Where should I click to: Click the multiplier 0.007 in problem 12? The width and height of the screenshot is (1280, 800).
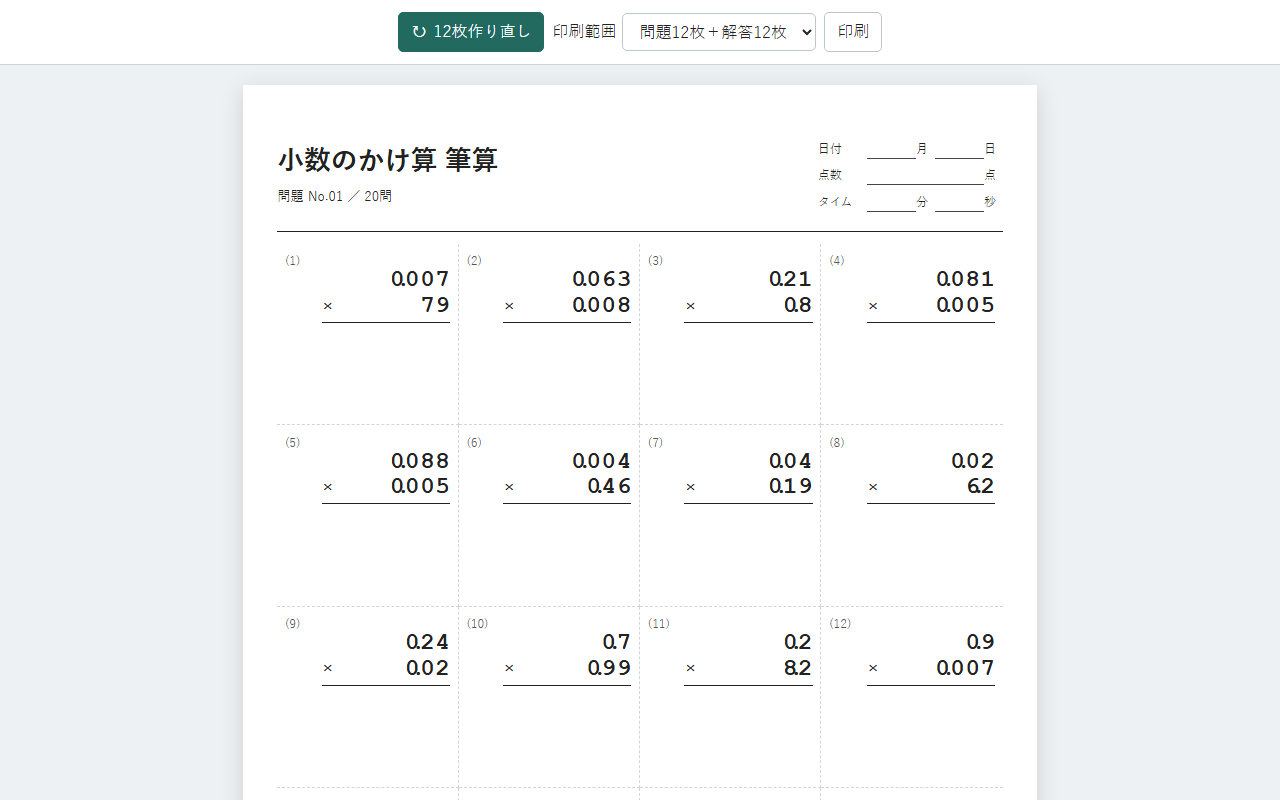(x=965, y=668)
